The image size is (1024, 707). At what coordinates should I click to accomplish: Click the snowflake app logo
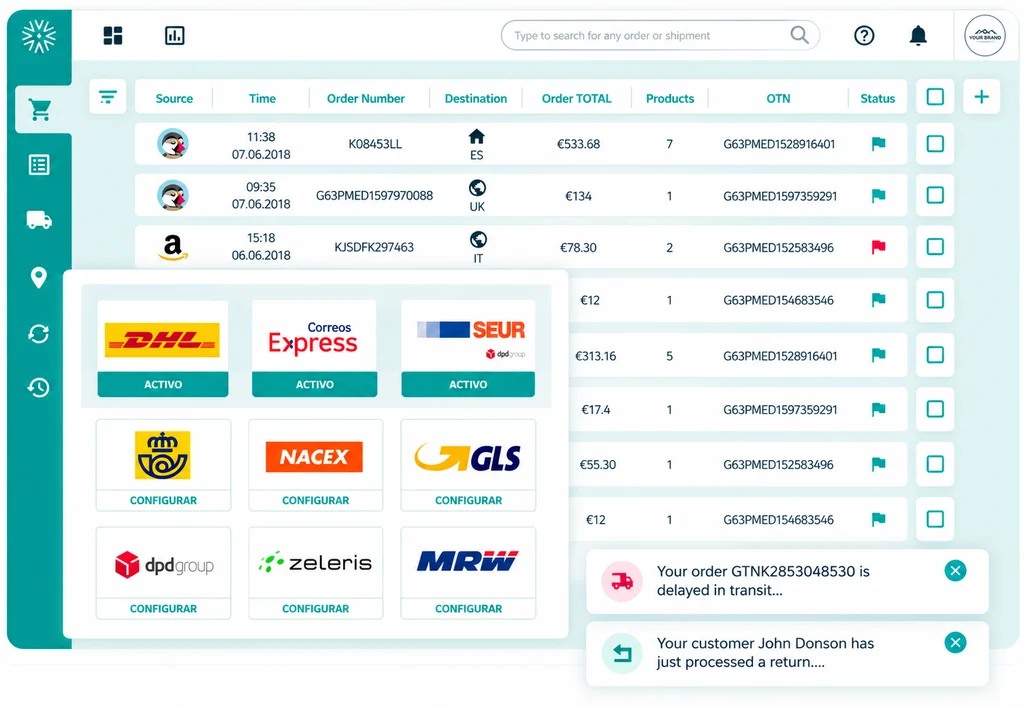pos(39,36)
